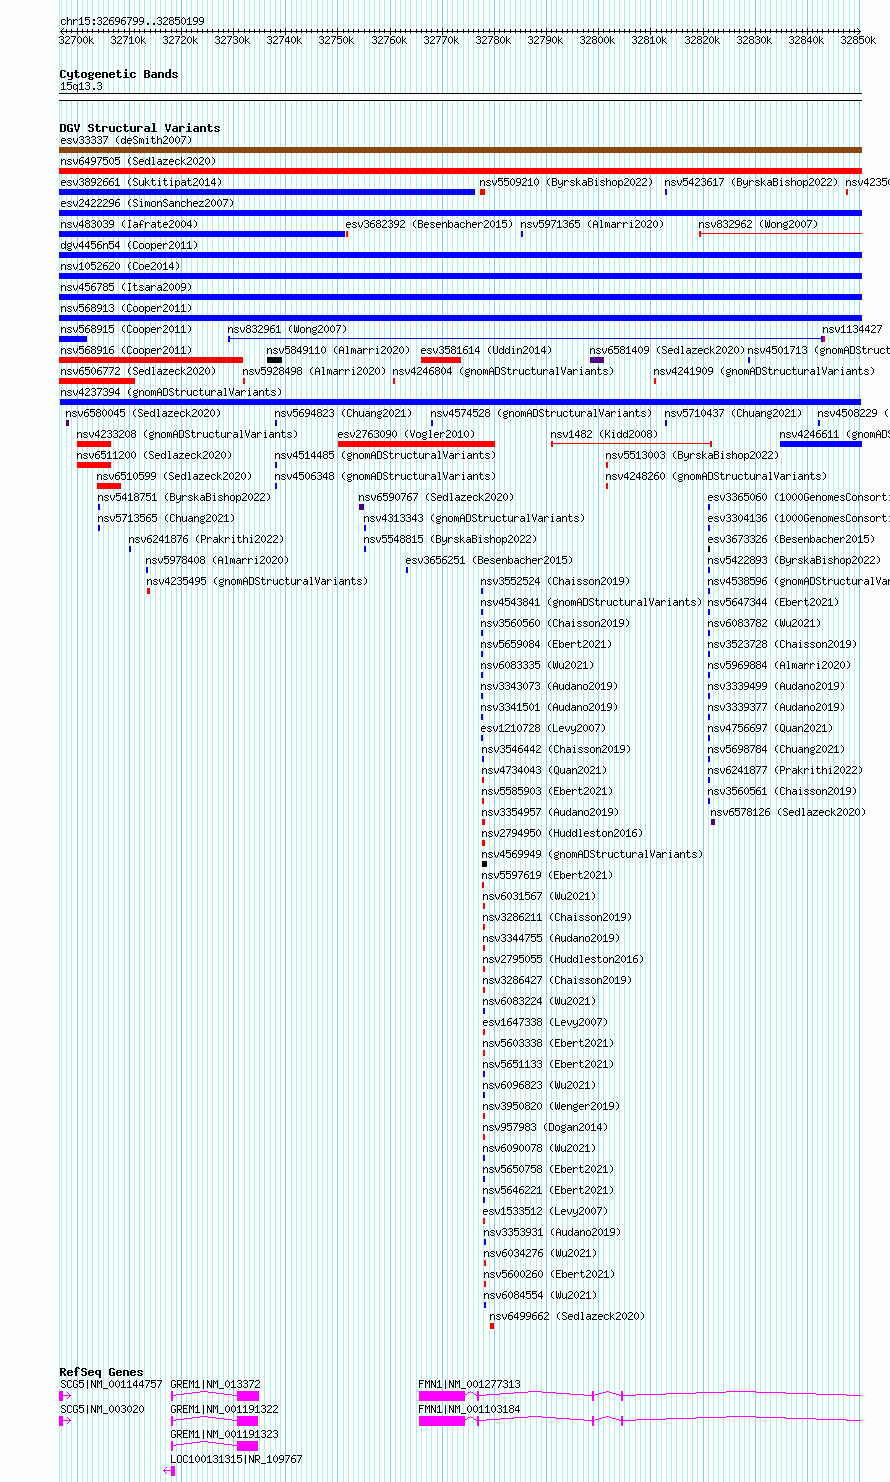Open nsv5971365 (Almarri2020) variant
The image size is (890, 1482).
pos(592,224)
